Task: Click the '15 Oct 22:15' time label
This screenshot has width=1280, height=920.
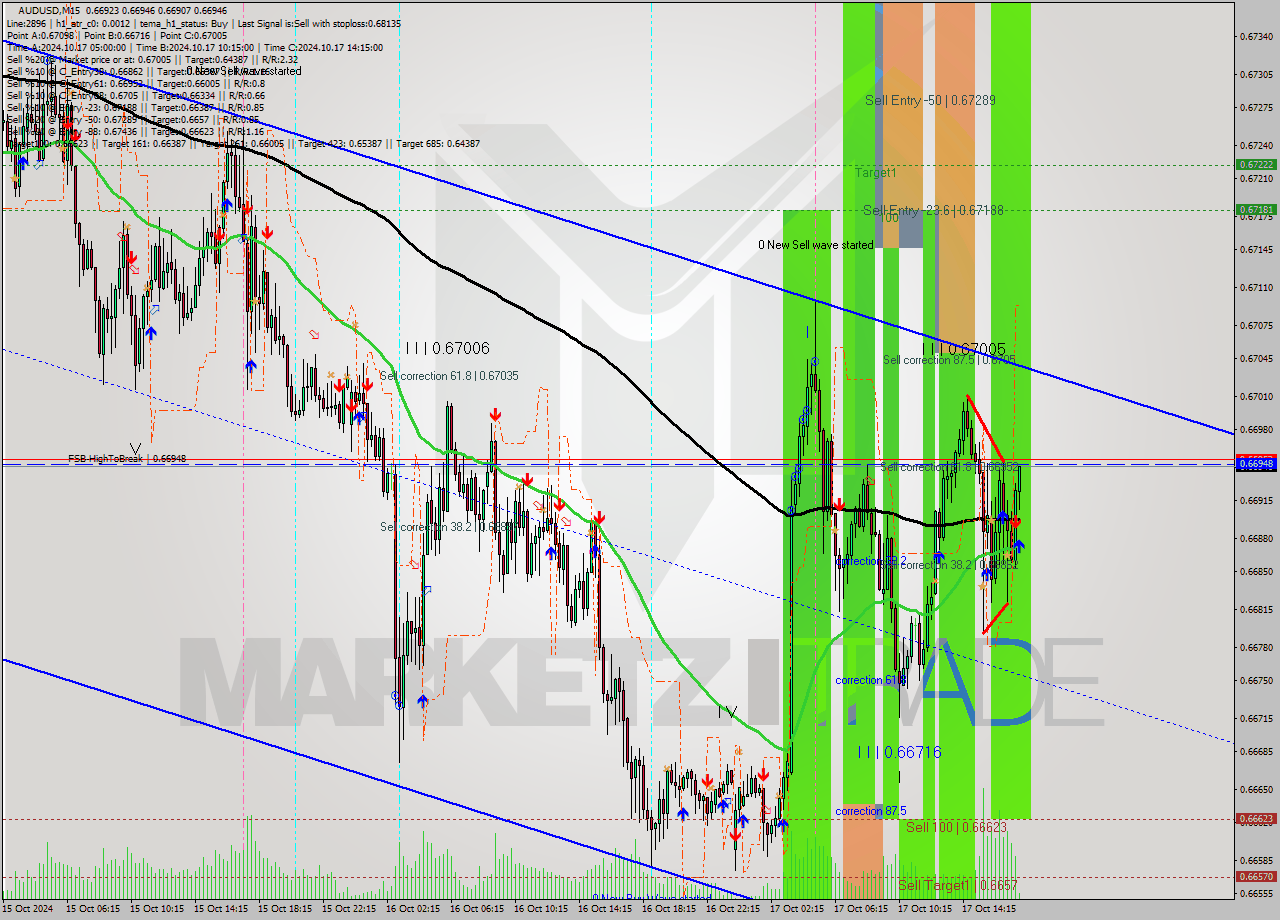Action: pyautogui.click(x=349, y=909)
